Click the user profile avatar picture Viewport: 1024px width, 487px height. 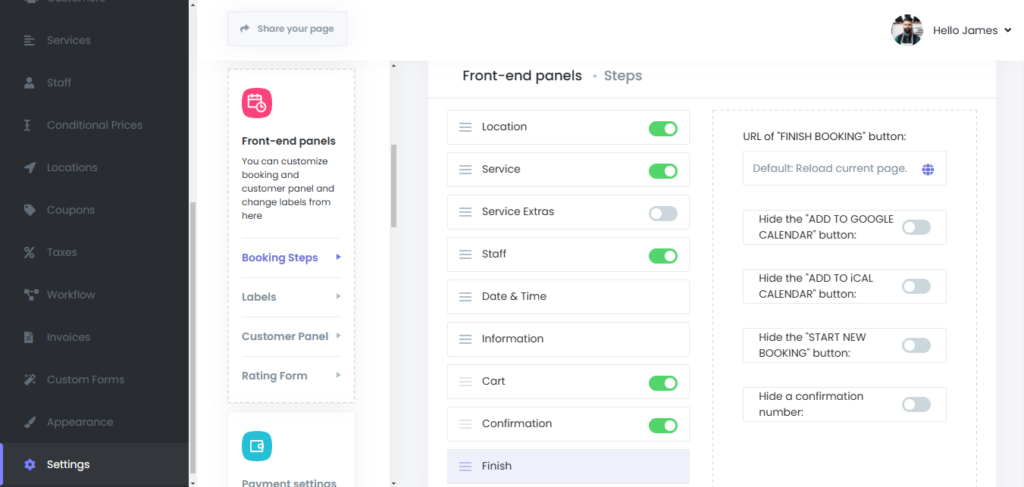click(x=906, y=30)
